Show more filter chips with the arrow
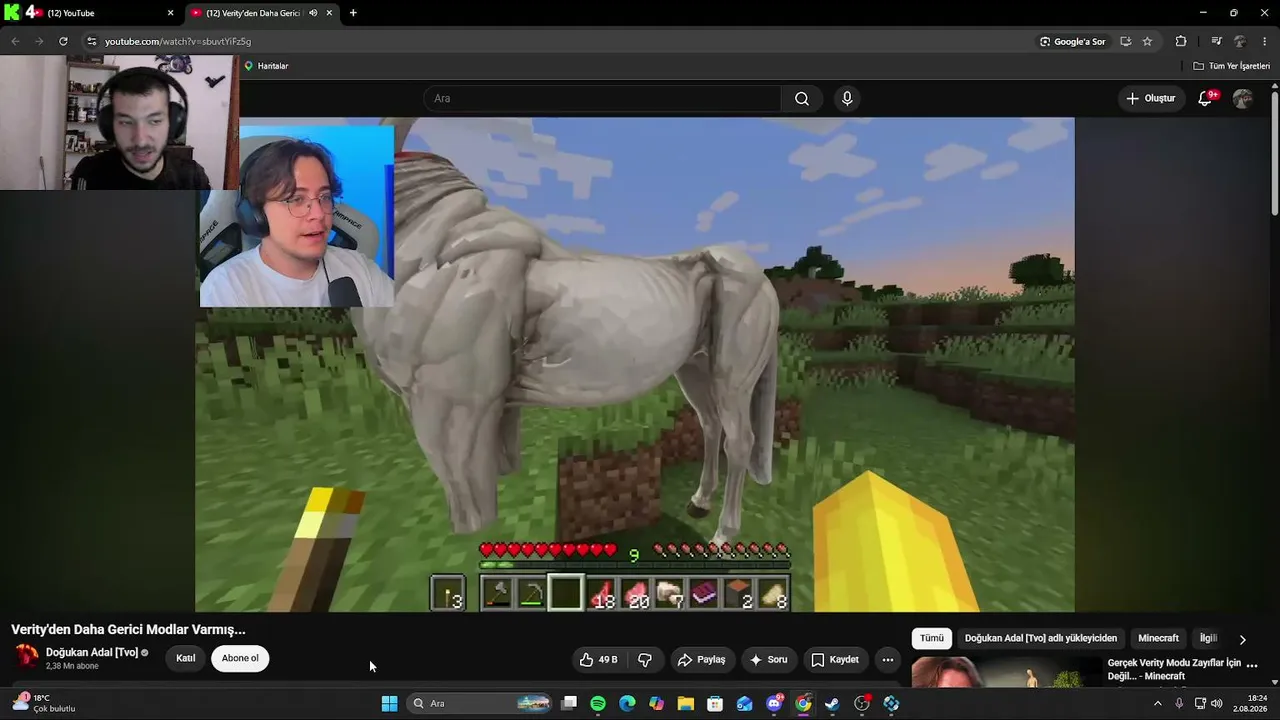Image resolution: width=1280 pixels, height=720 pixels. 1243,639
